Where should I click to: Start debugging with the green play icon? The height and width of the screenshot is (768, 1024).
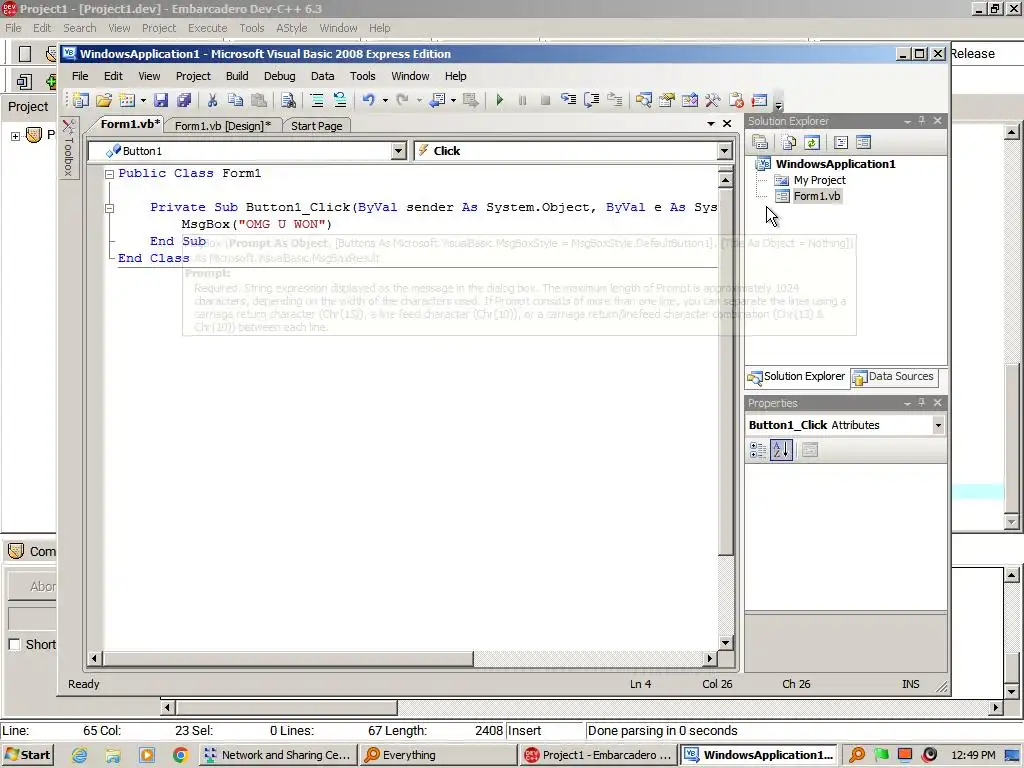(x=500, y=100)
